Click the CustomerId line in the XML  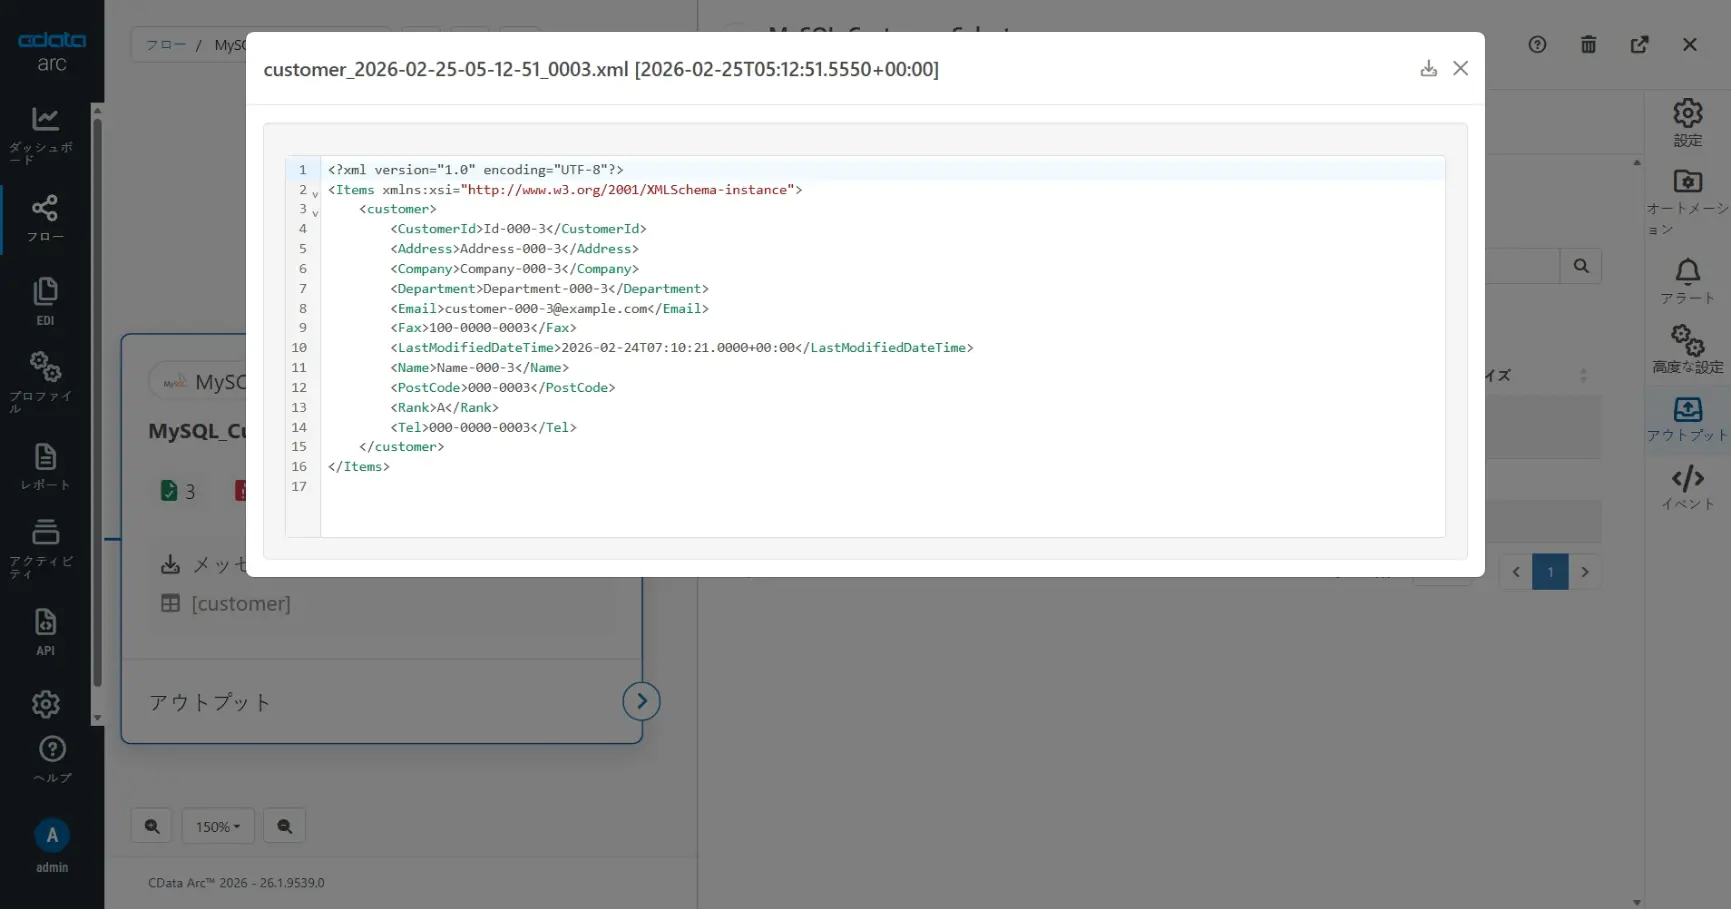[x=519, y=229]
